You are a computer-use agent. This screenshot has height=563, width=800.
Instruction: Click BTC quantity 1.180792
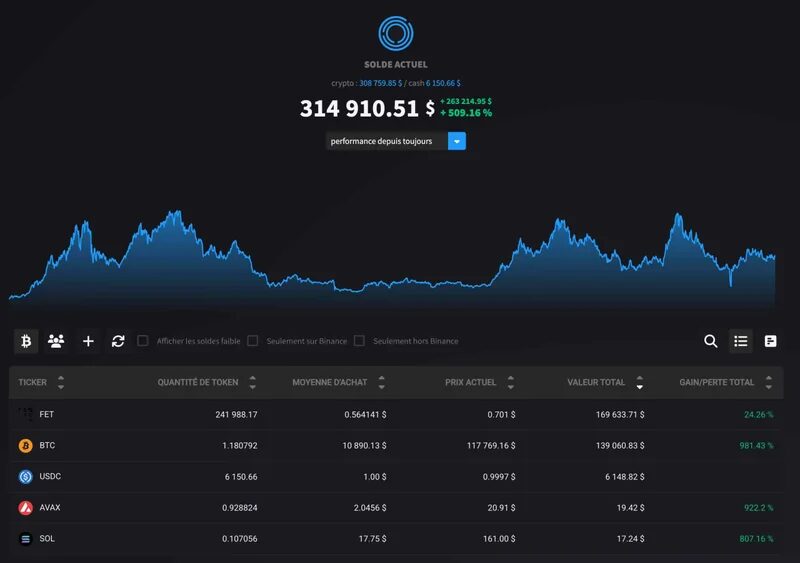240,446
